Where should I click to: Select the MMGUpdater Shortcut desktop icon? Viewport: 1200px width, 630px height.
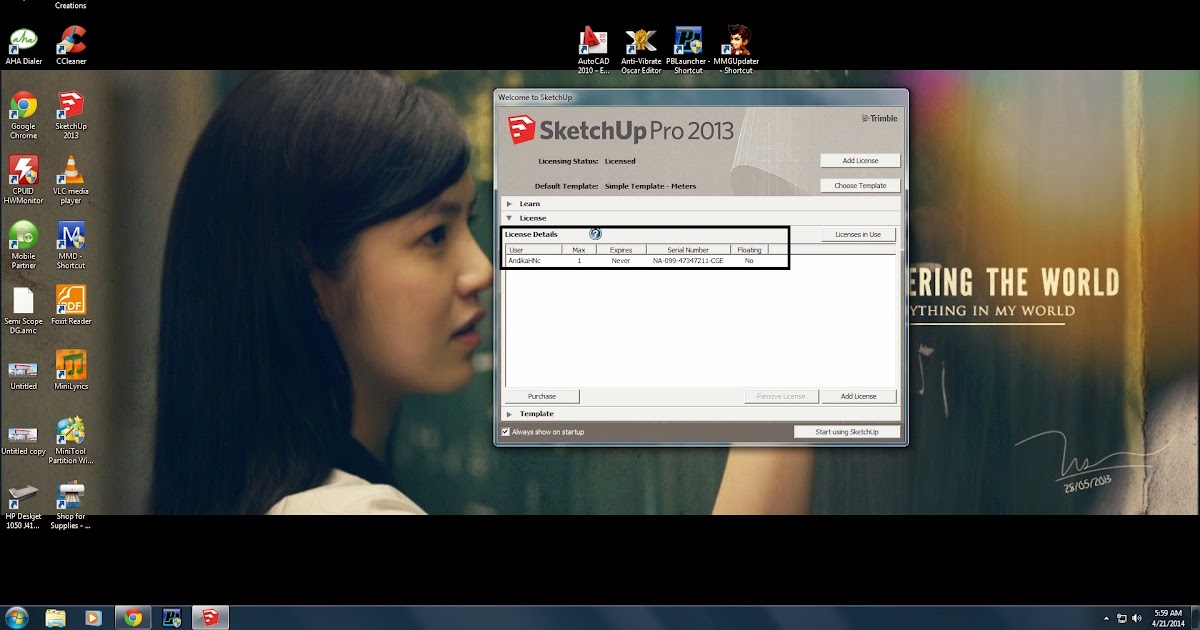point(737,50)
